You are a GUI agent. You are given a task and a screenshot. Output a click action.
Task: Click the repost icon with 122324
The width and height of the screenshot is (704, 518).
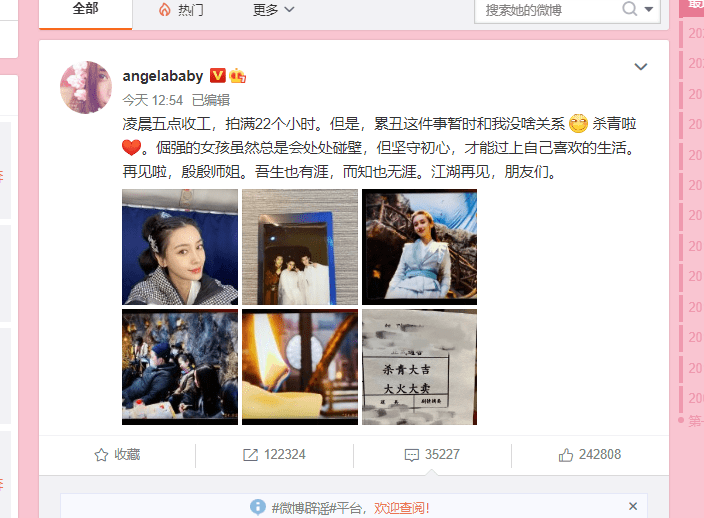coord(251,455)
